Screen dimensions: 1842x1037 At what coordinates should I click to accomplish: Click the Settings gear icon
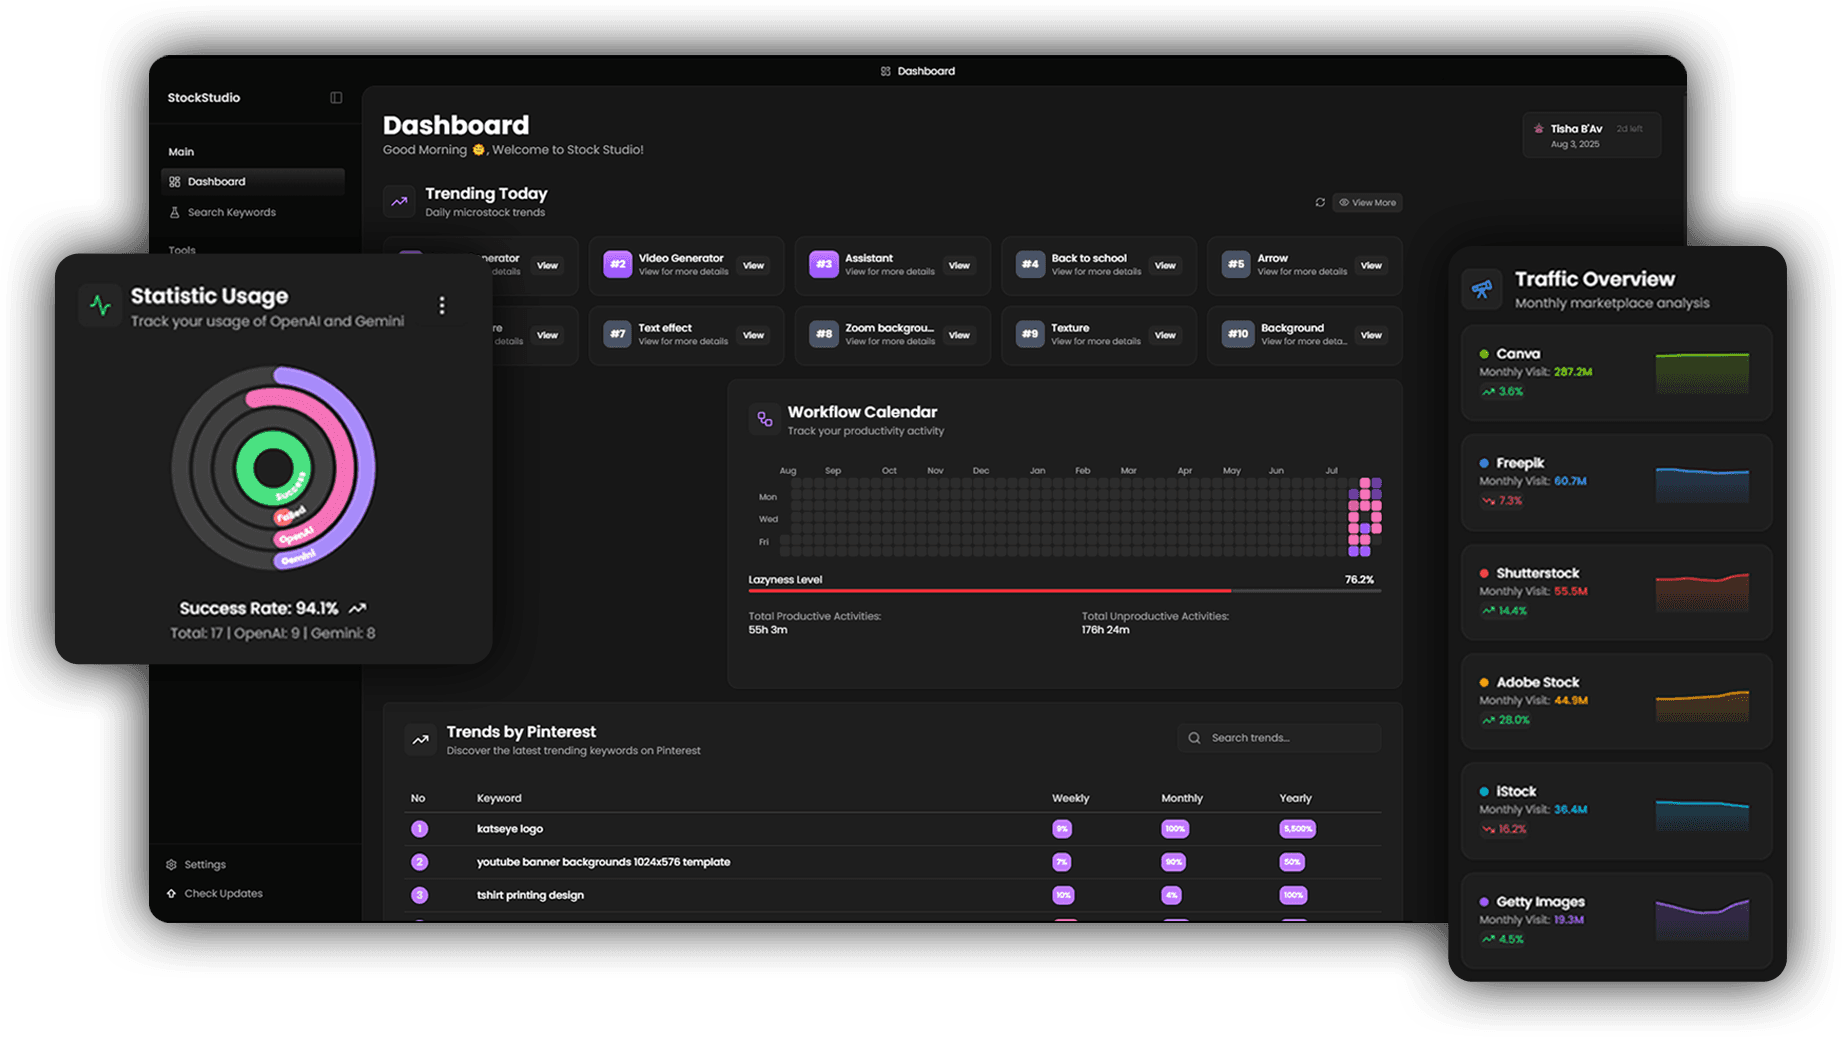(x=171, y=865)
